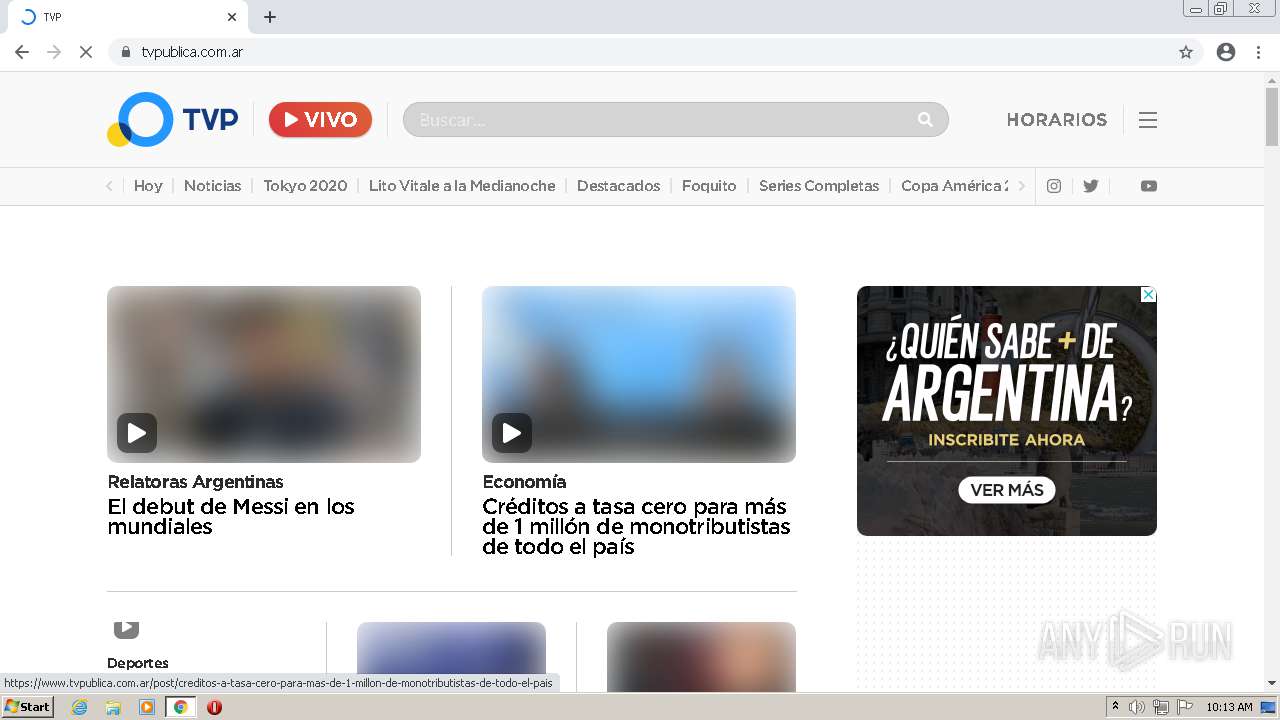The height and width of the screenshot is (720, 1280).
Task: Open the red Opera taskbar icon
Action: pyautogui.click(x=214, y=707)
